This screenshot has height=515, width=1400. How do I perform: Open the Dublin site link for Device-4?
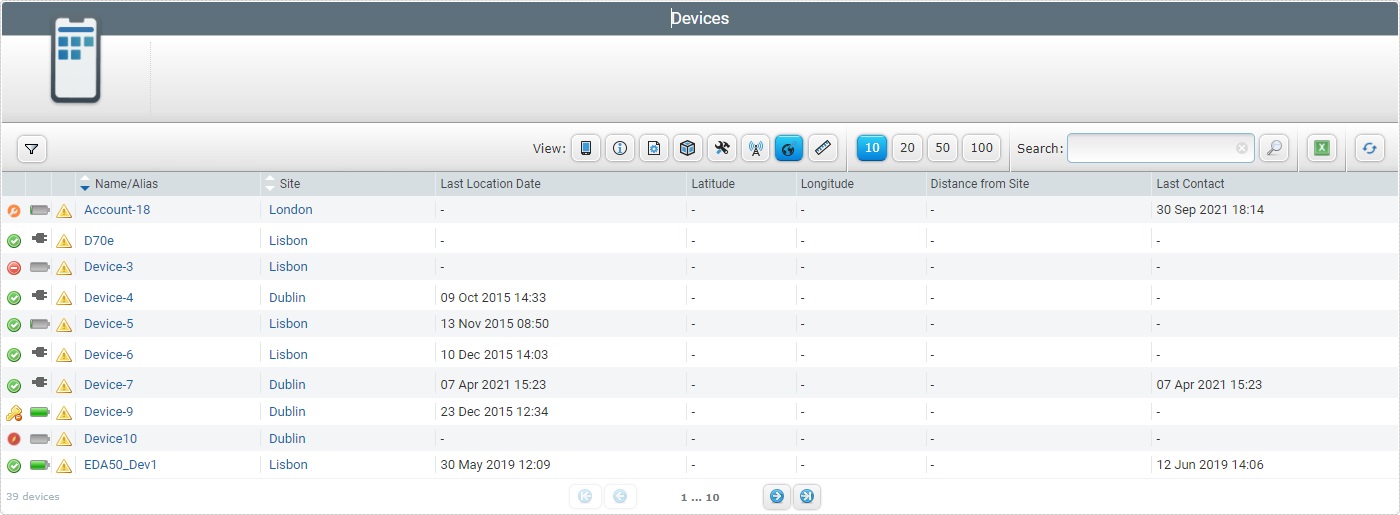point(288,298)
